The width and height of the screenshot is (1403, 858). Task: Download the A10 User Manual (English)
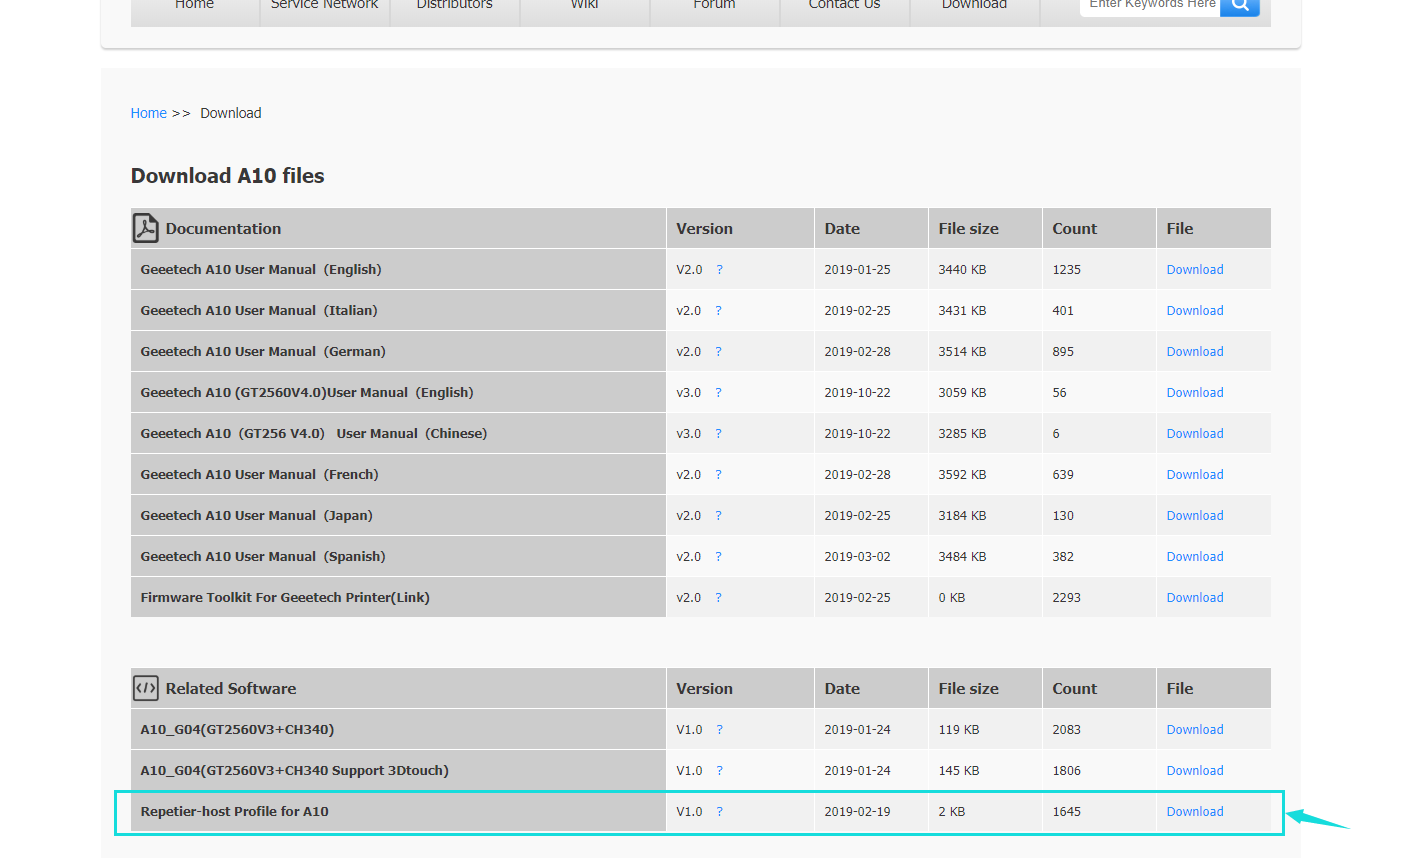(1195, 270)
